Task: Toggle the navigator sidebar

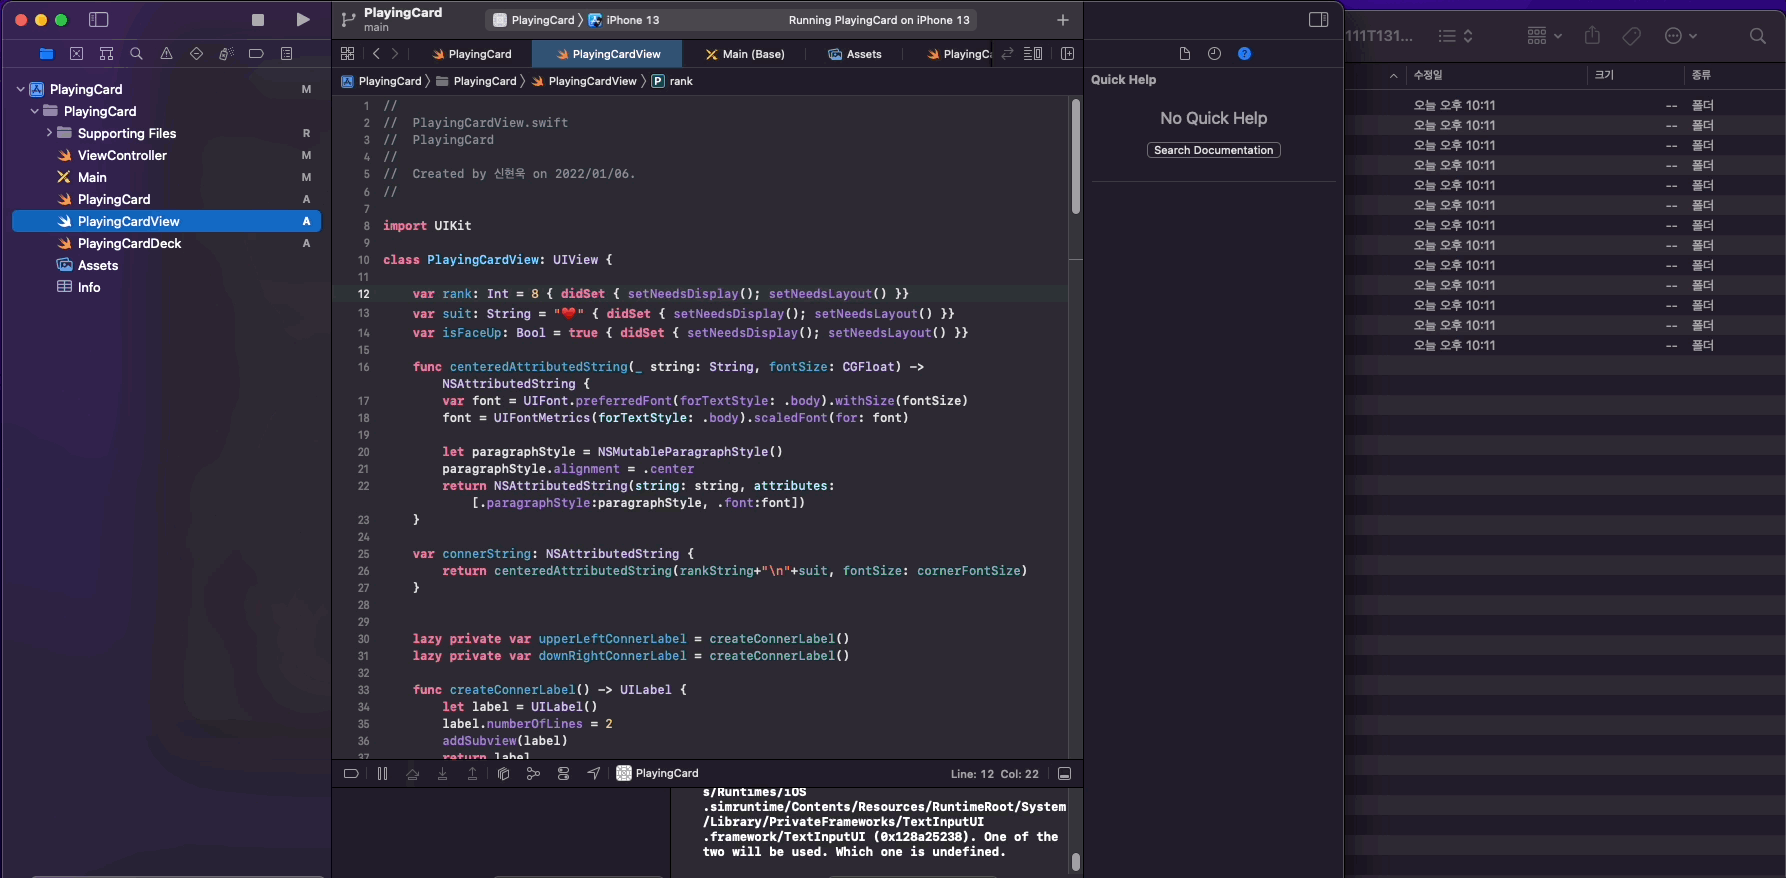Action: coord(98,20)
